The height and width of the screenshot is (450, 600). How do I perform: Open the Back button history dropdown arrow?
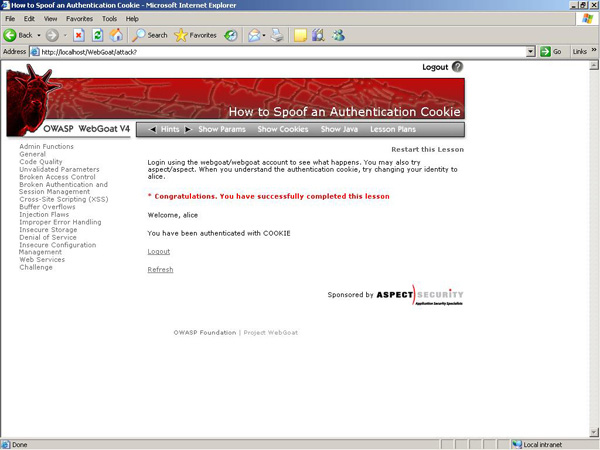click(39, 35)
